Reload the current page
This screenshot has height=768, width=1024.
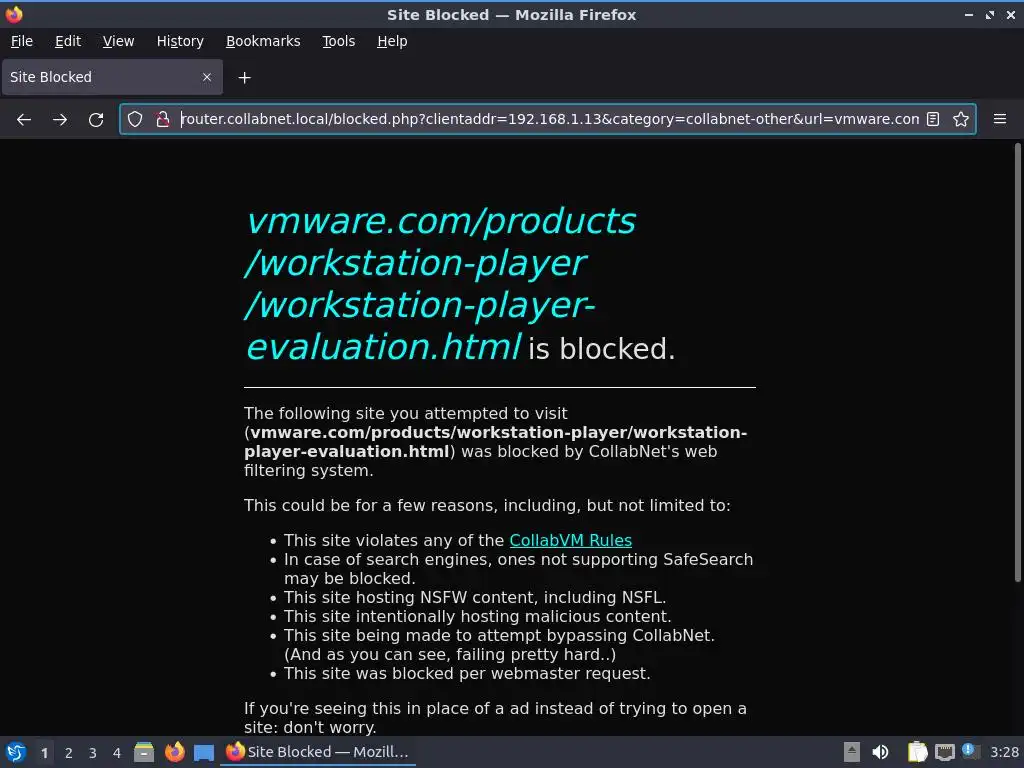[x=96, y=120]
